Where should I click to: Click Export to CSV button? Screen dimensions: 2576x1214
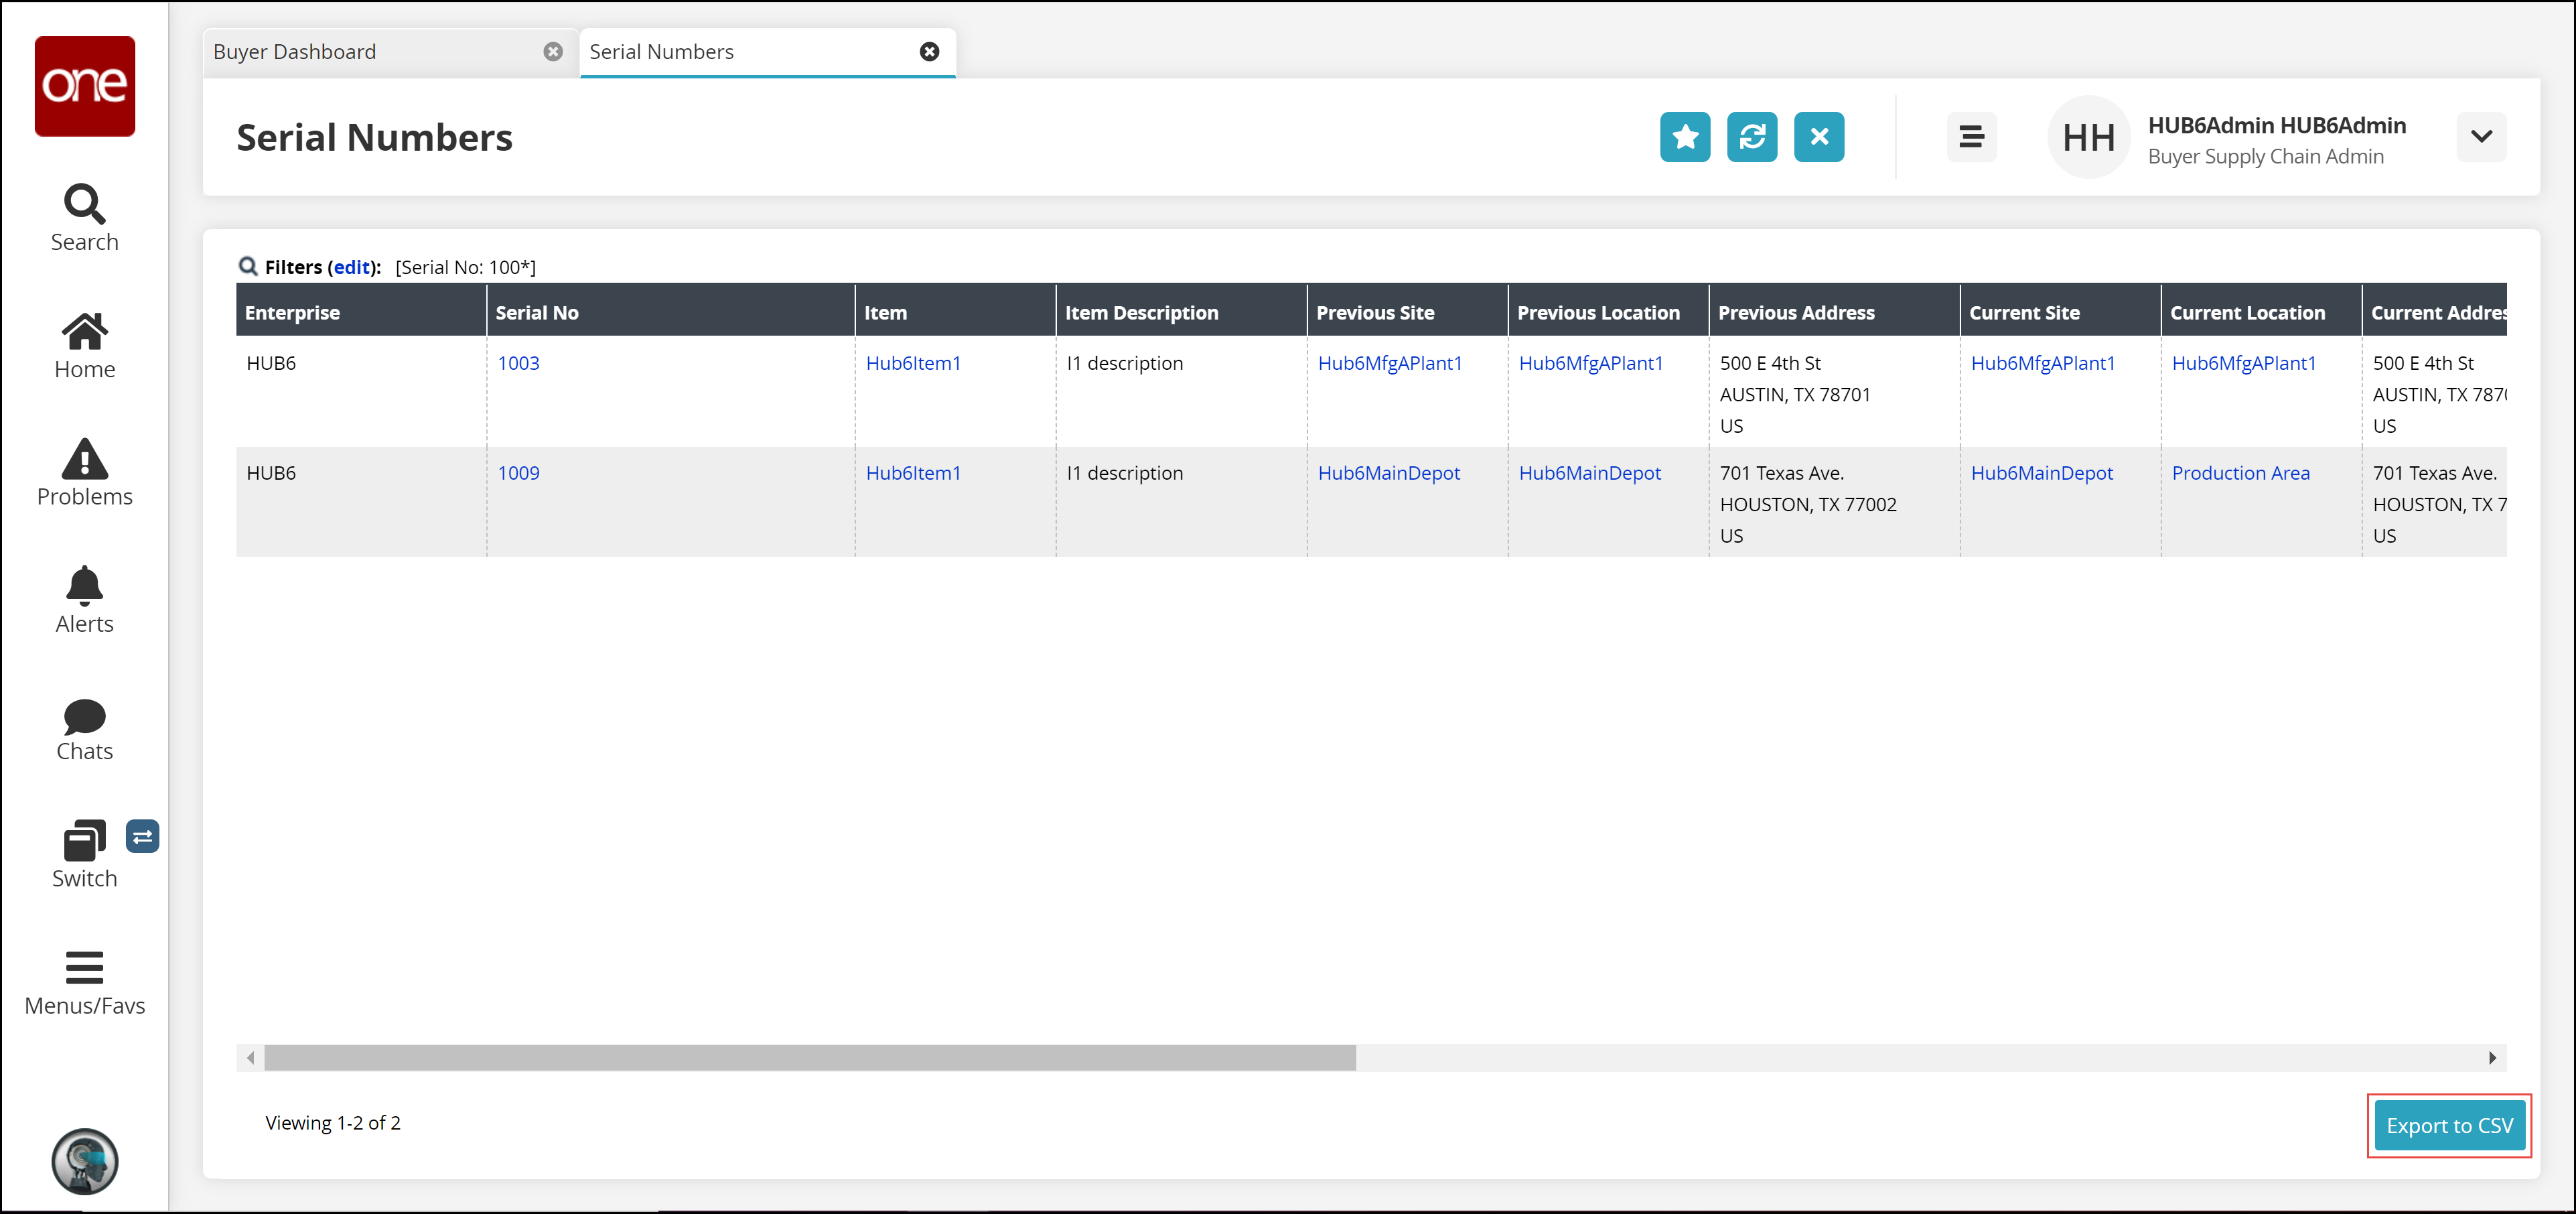2449,1125
